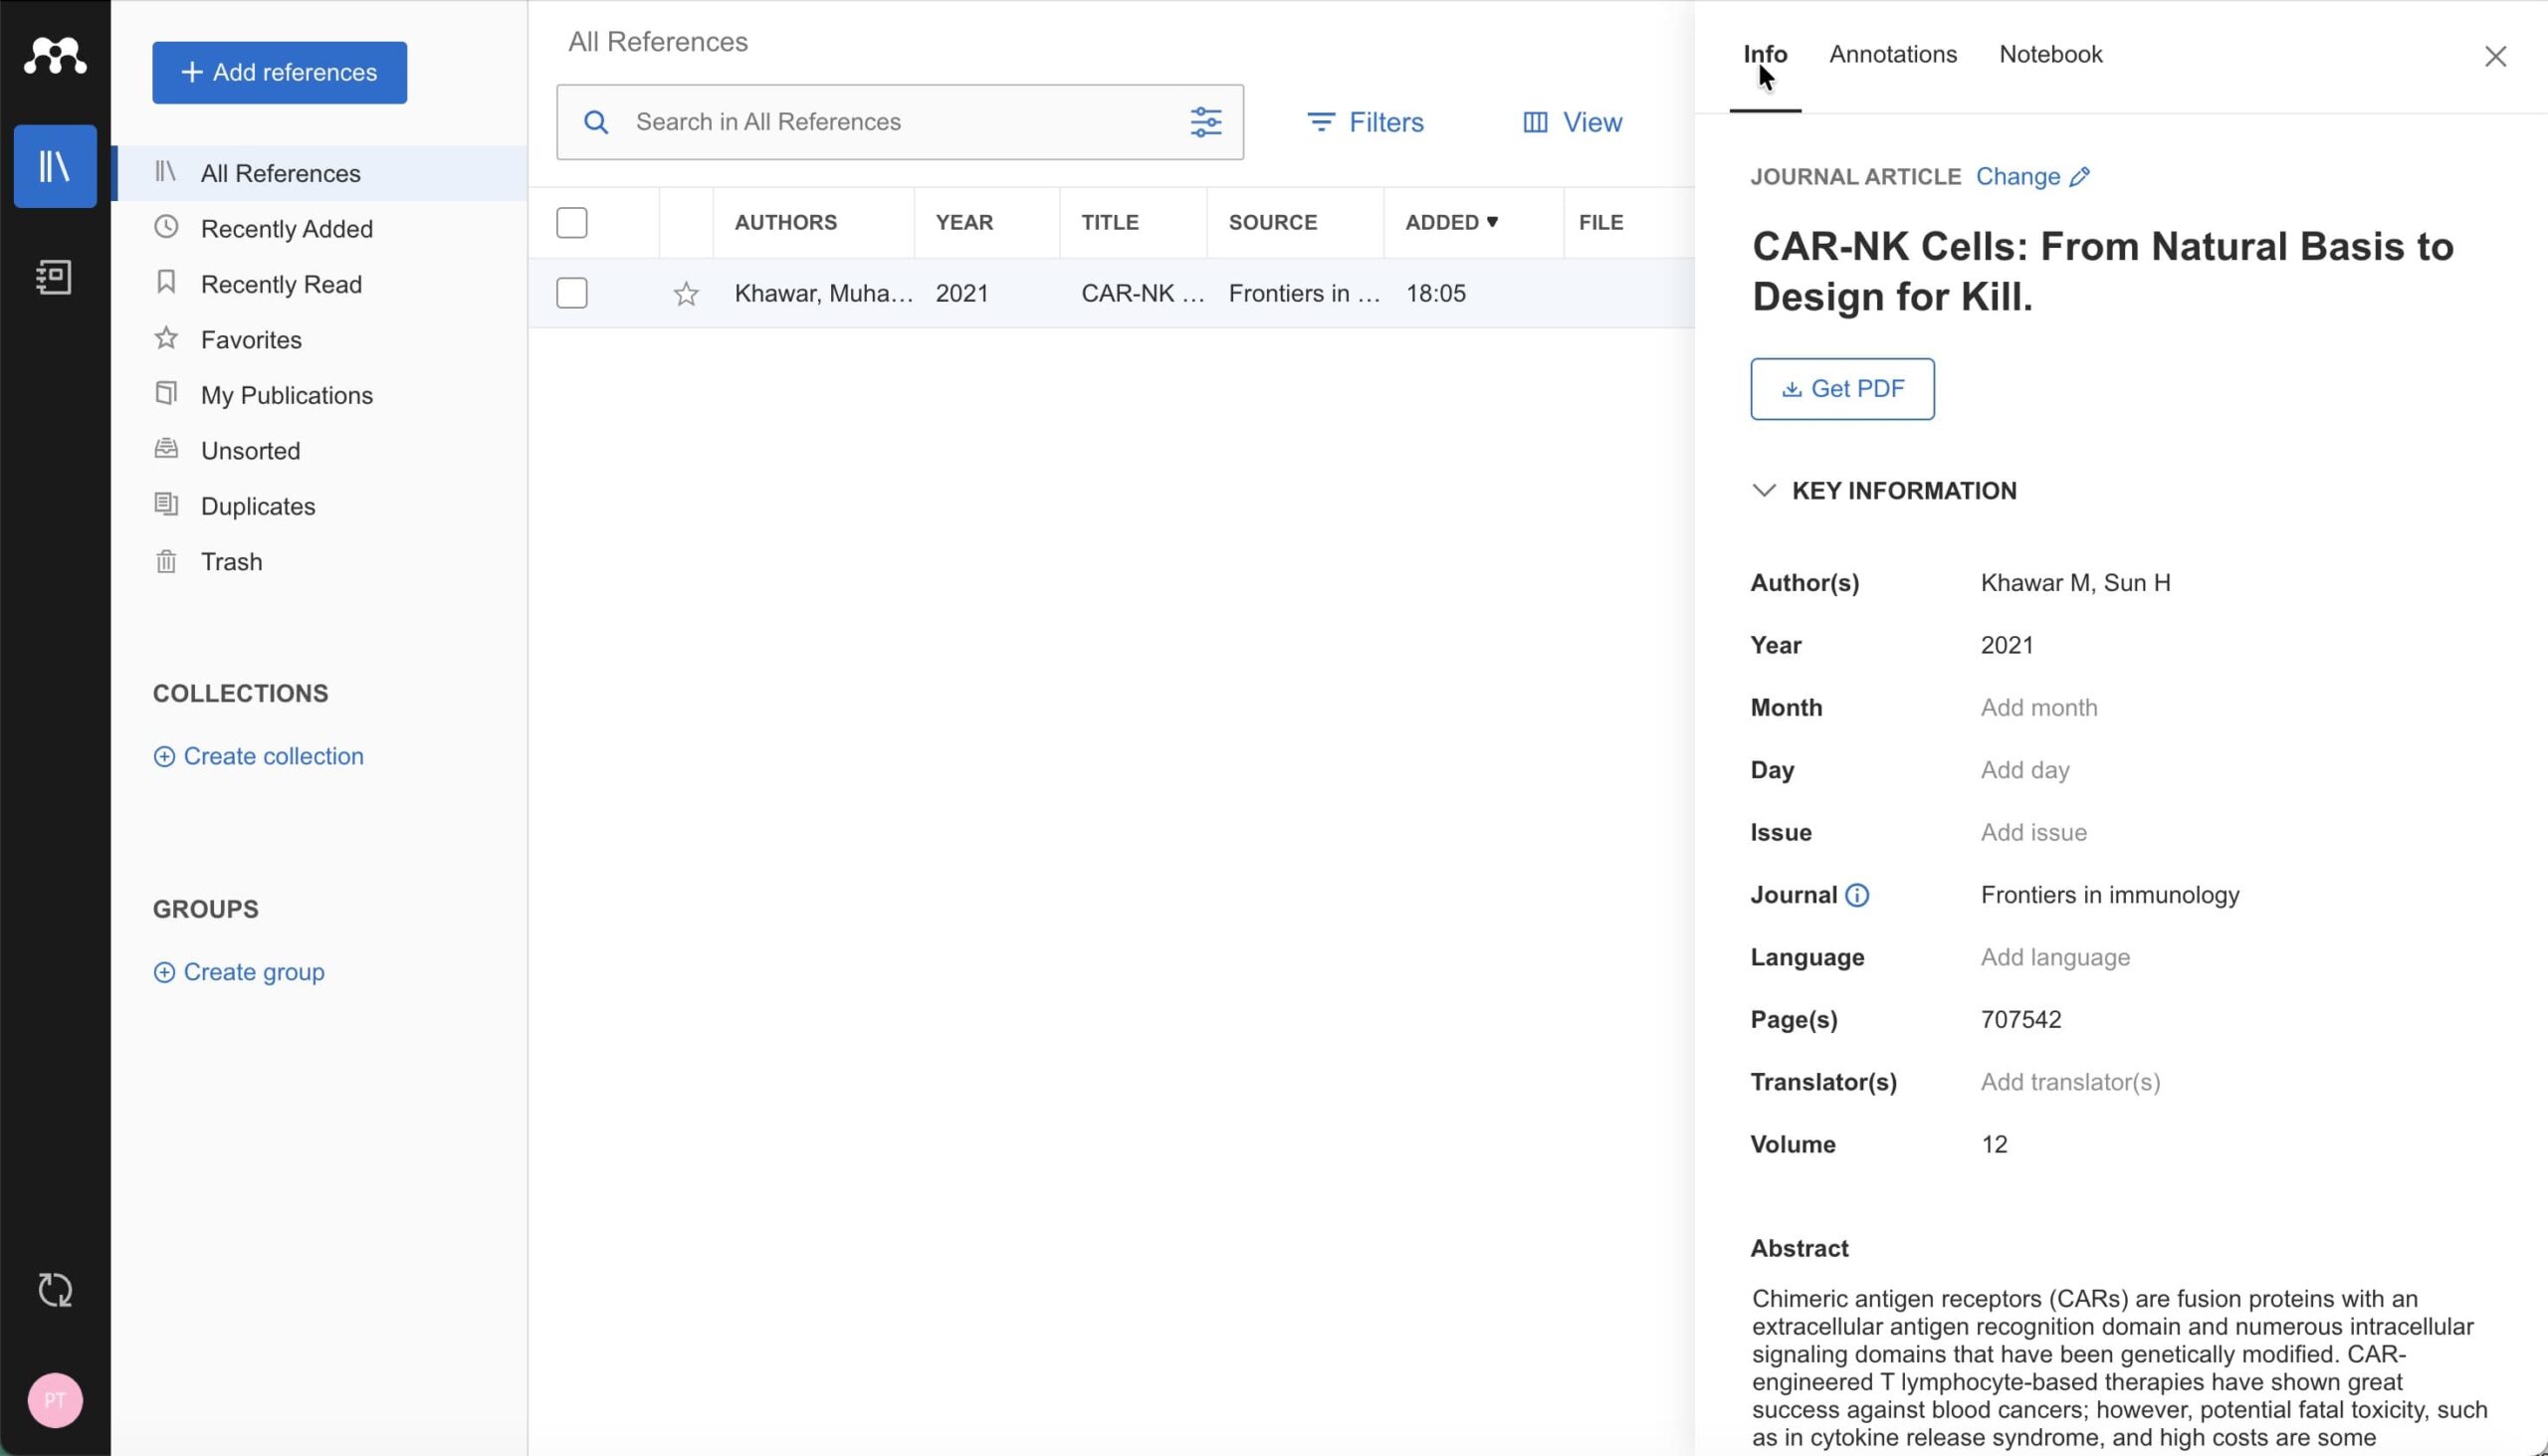Open the search options sliders icon
This screenshot has width=2548, height=1456.
pos(1205,122)
